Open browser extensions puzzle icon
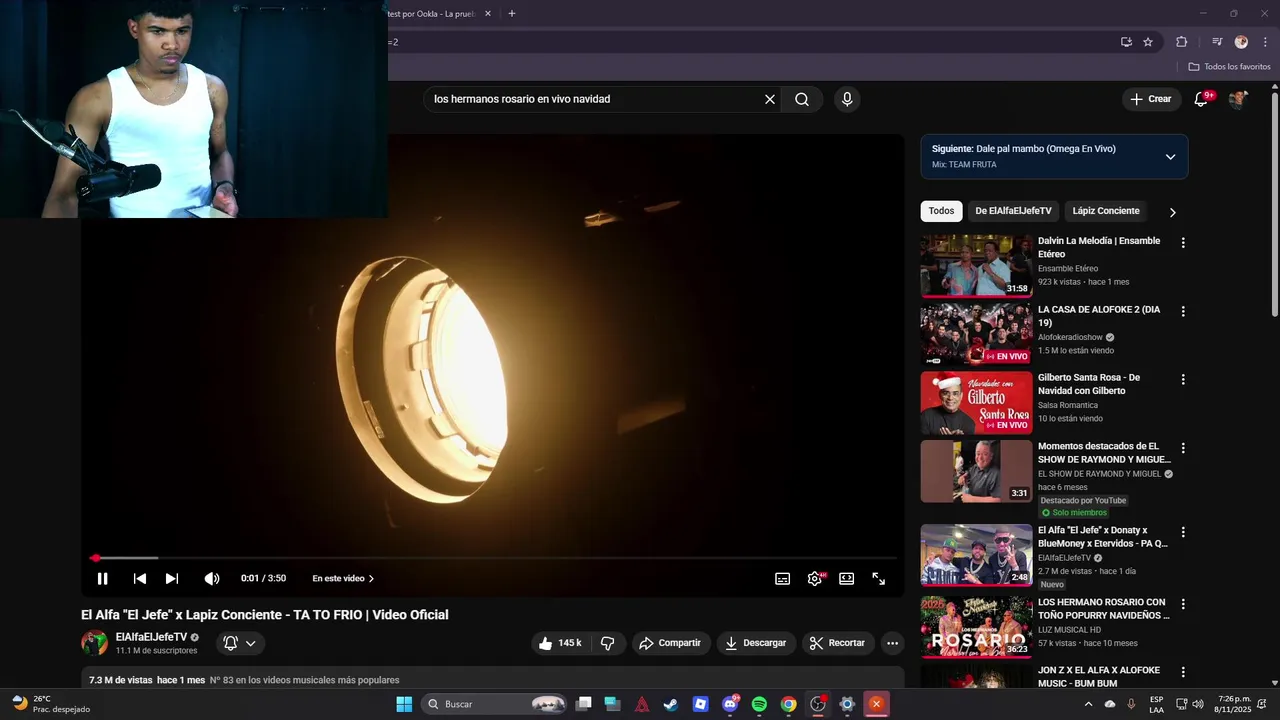 [1182, 42]
